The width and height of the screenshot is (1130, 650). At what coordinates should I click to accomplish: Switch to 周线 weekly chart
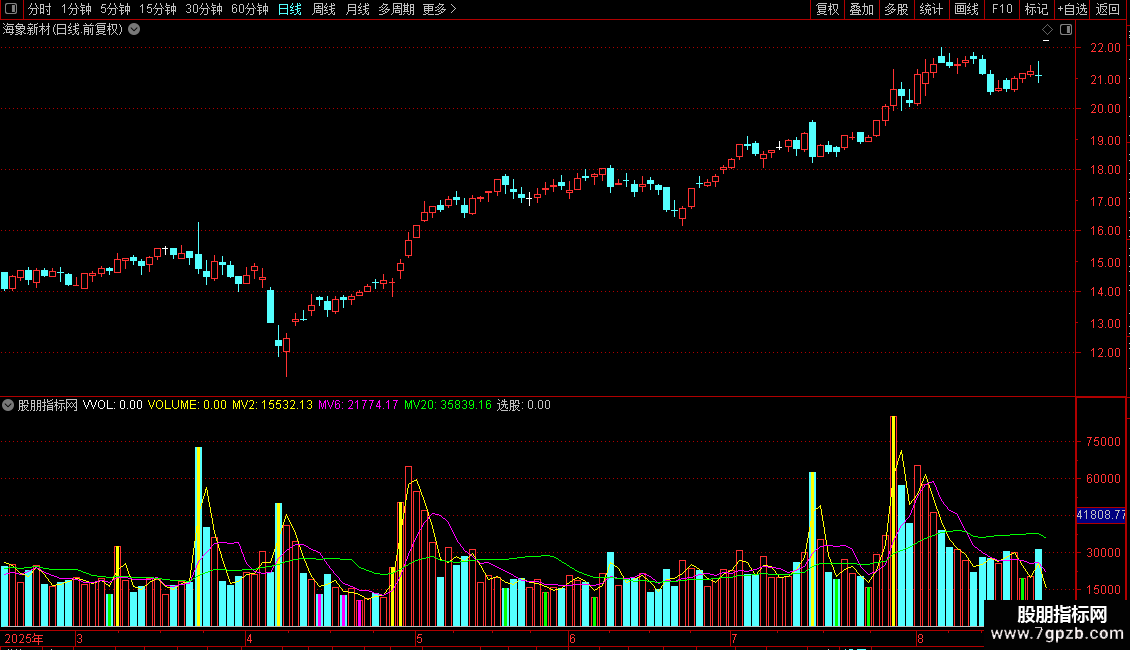[324, 9]
